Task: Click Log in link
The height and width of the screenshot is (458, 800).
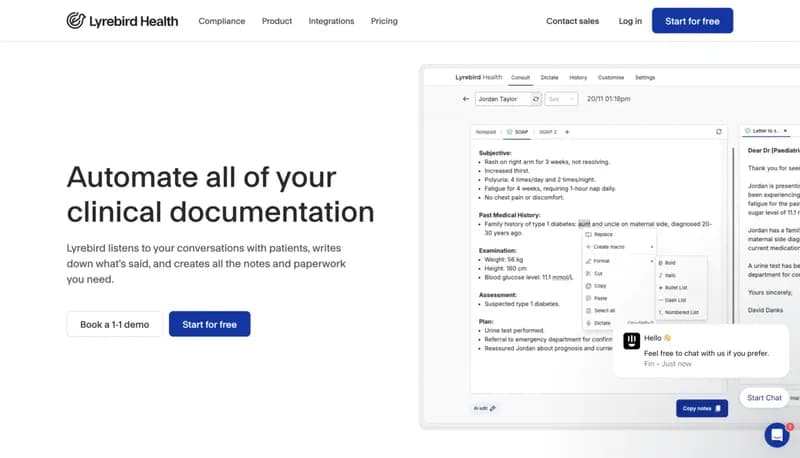Action: click(x=630, y=21)
